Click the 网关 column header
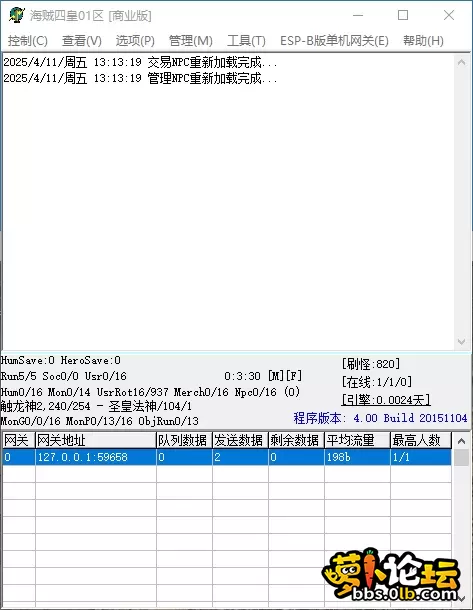473x610 pixels. [x=18, y=440]
